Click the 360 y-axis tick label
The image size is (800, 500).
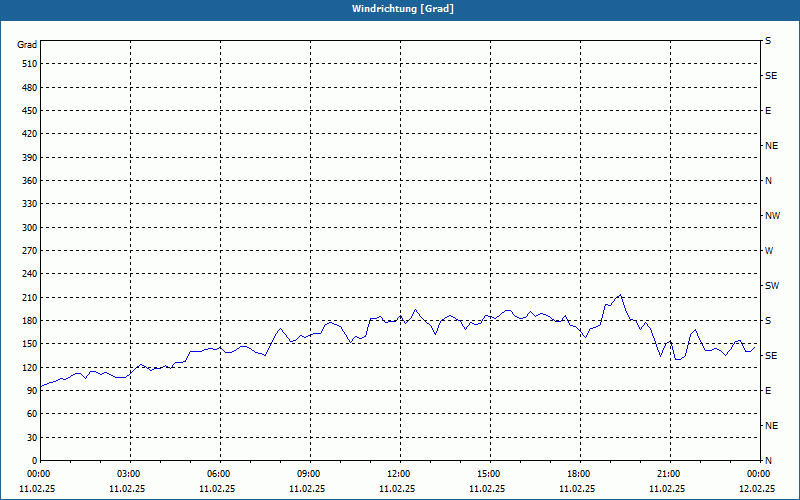[x=30, y=181]
